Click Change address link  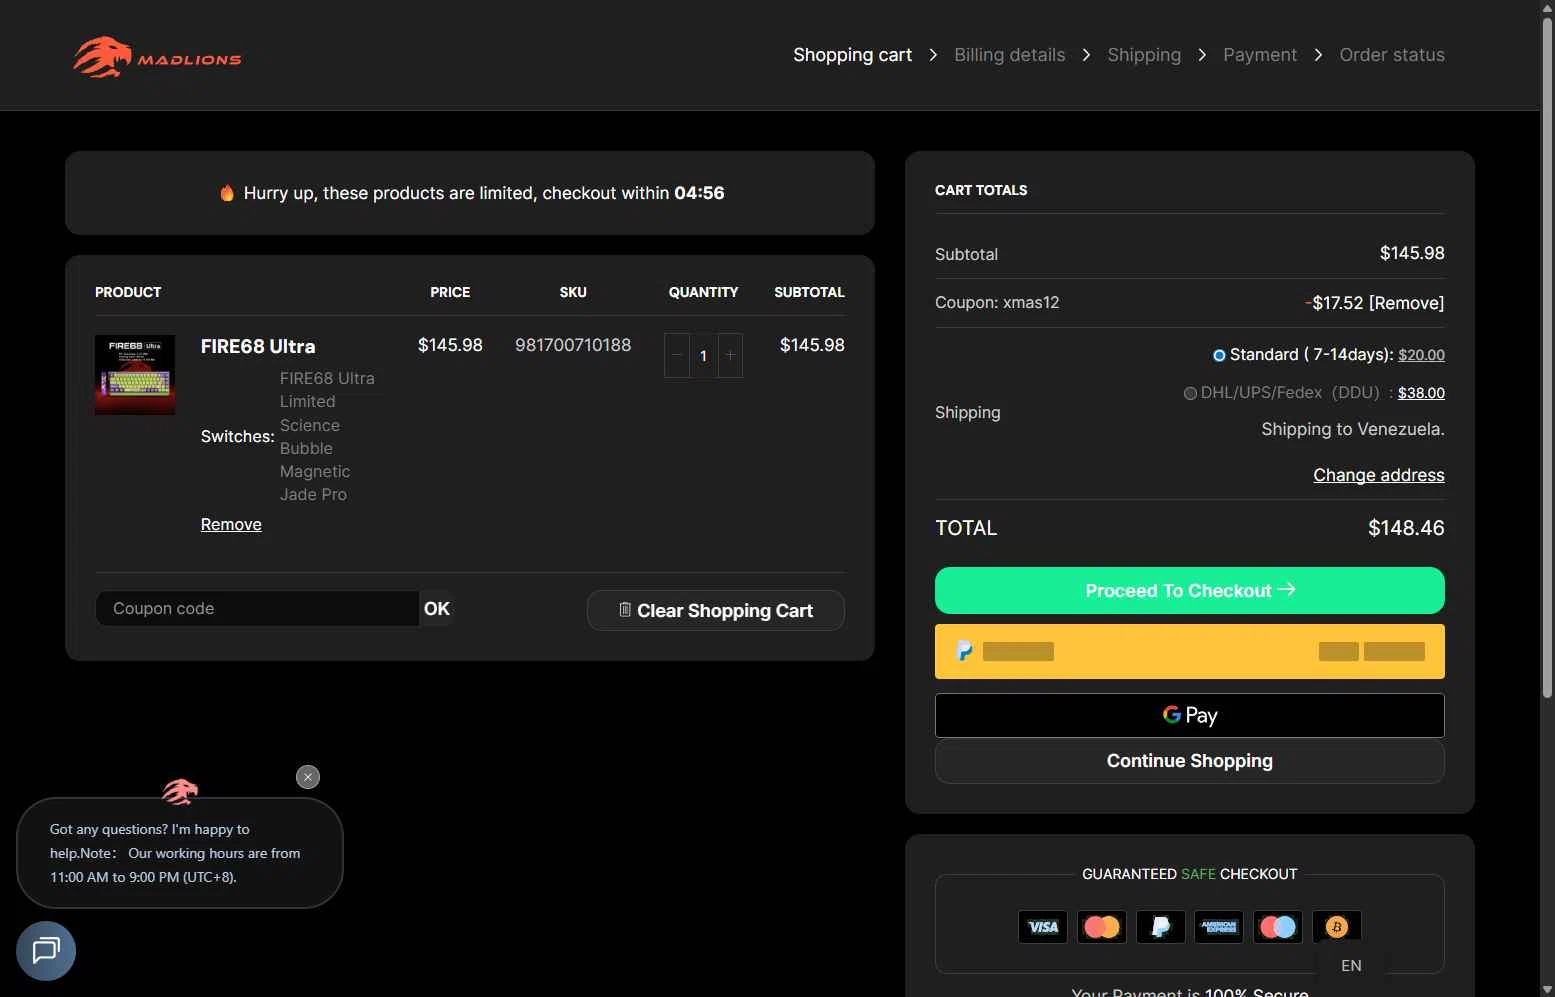pyautogui.click(x=1379, y=475)
